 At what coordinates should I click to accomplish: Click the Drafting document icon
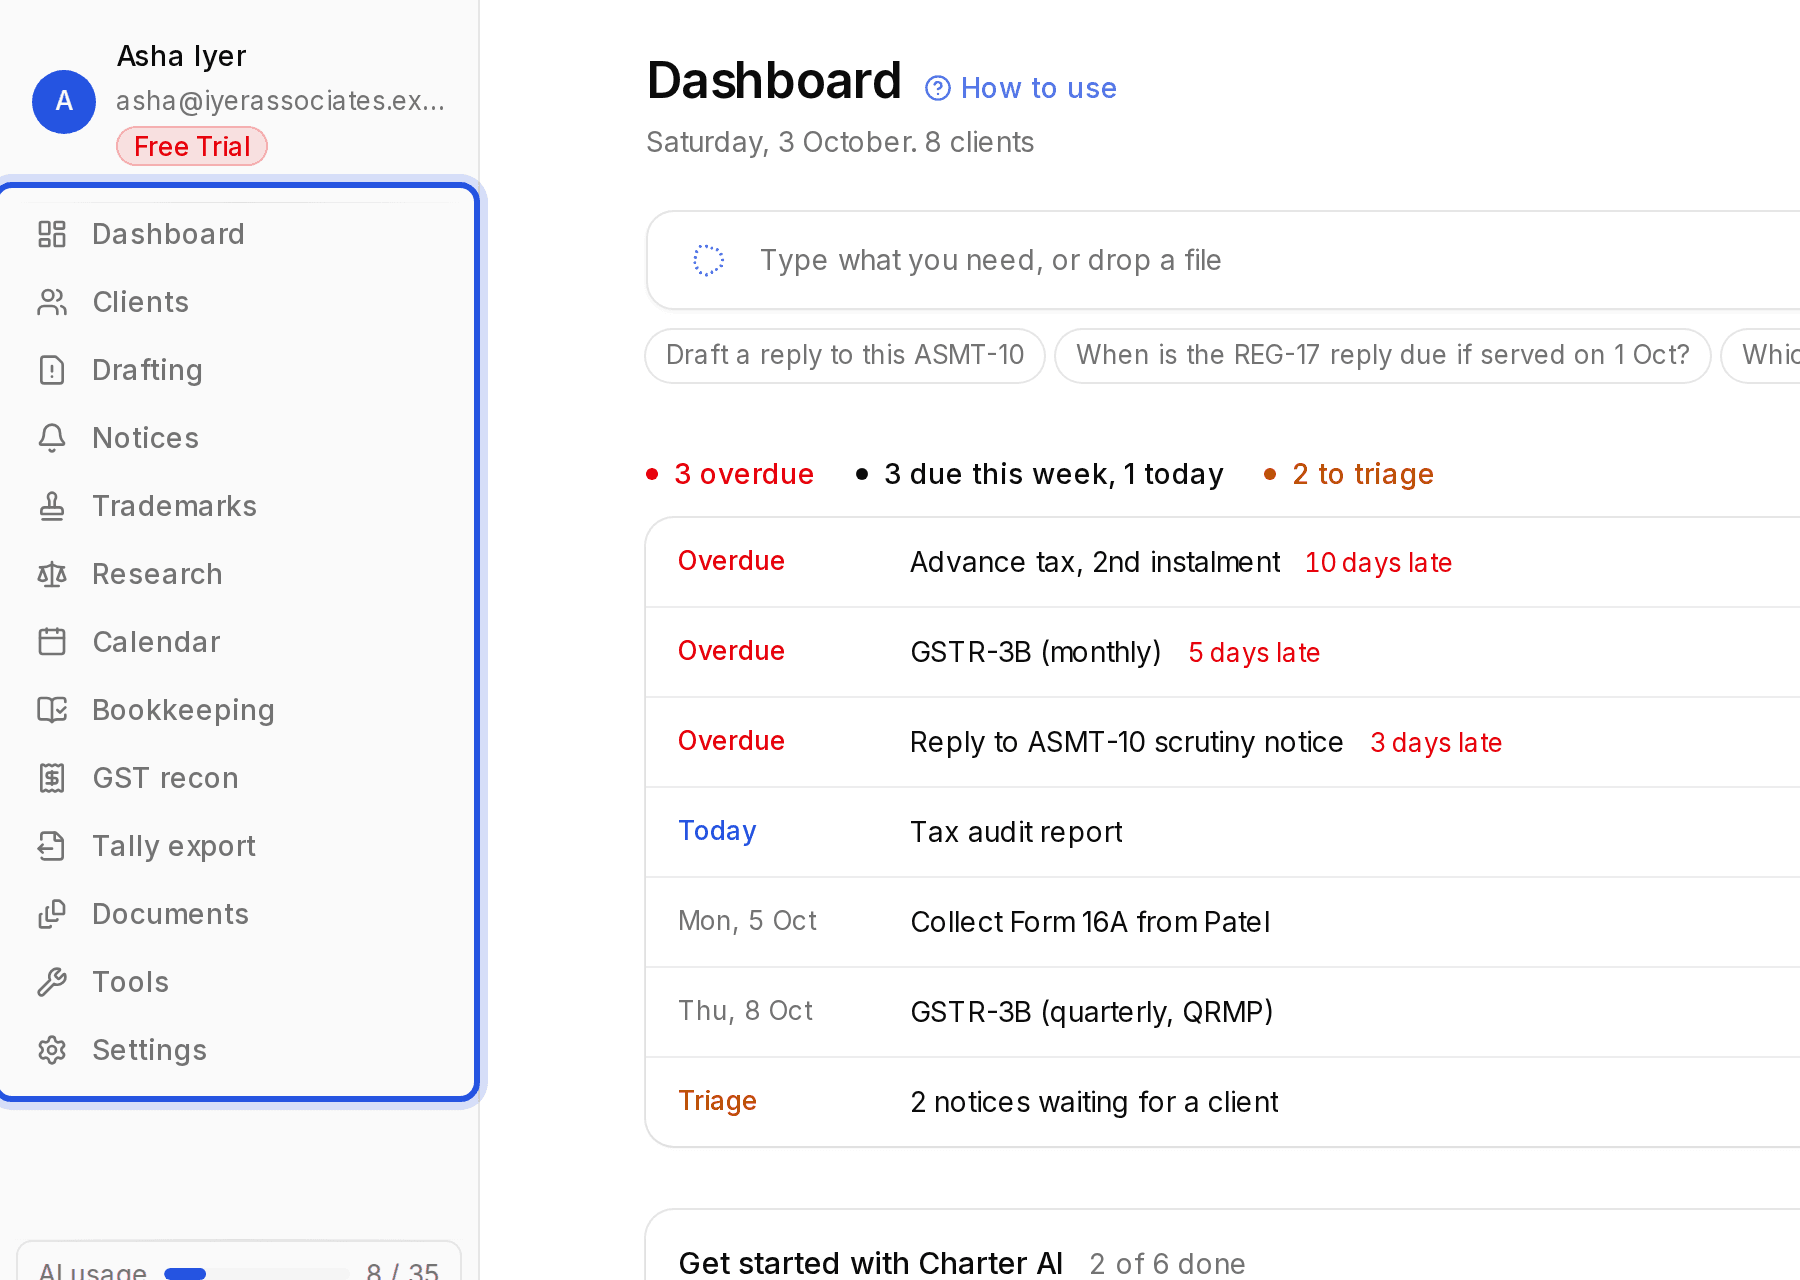click(x=52, y=370)
